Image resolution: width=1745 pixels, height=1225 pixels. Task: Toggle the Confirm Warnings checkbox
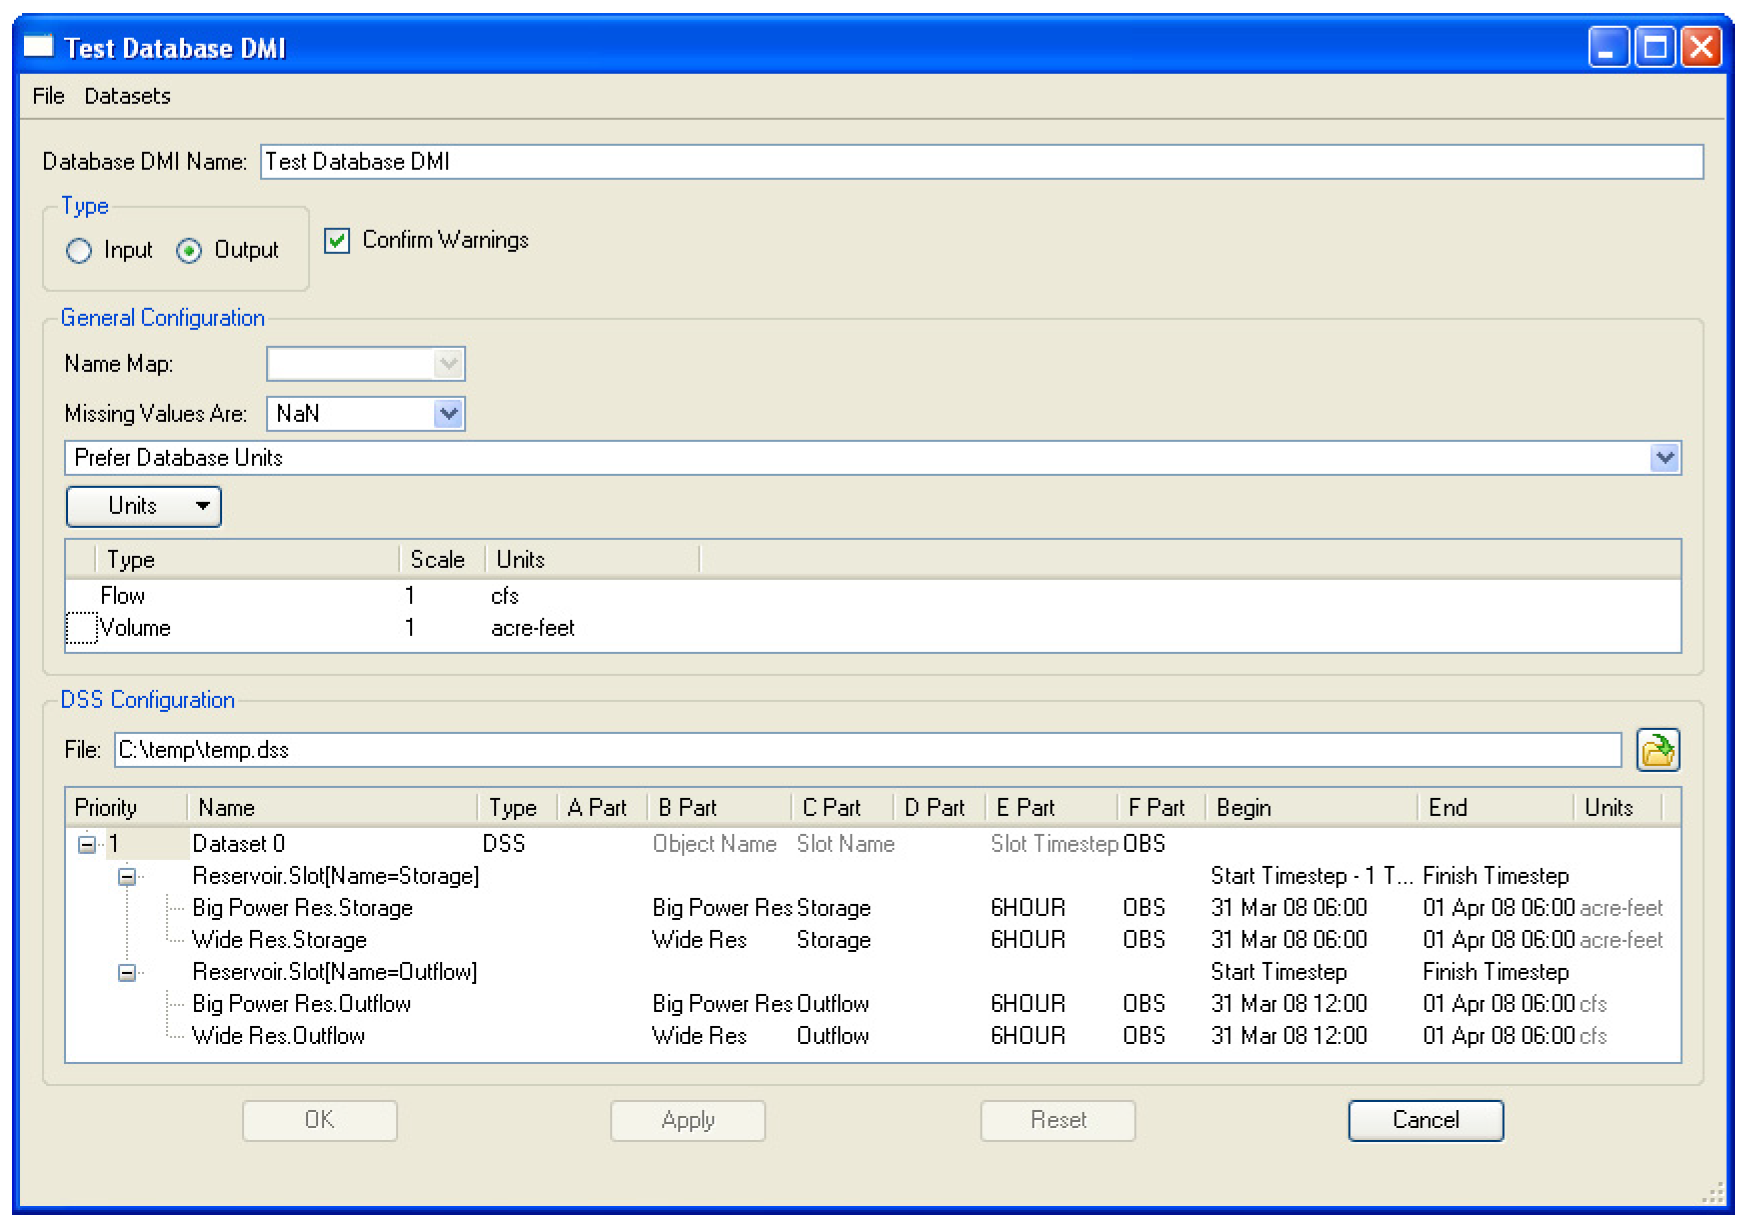pyautogui.click(x=337, y=241)
